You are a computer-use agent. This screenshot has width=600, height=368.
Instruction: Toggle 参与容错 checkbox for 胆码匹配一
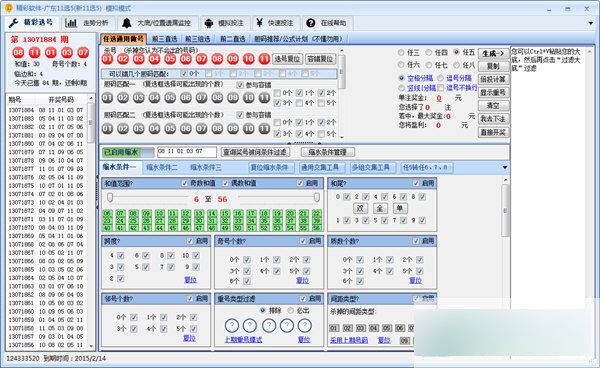[x=240, y=85]
